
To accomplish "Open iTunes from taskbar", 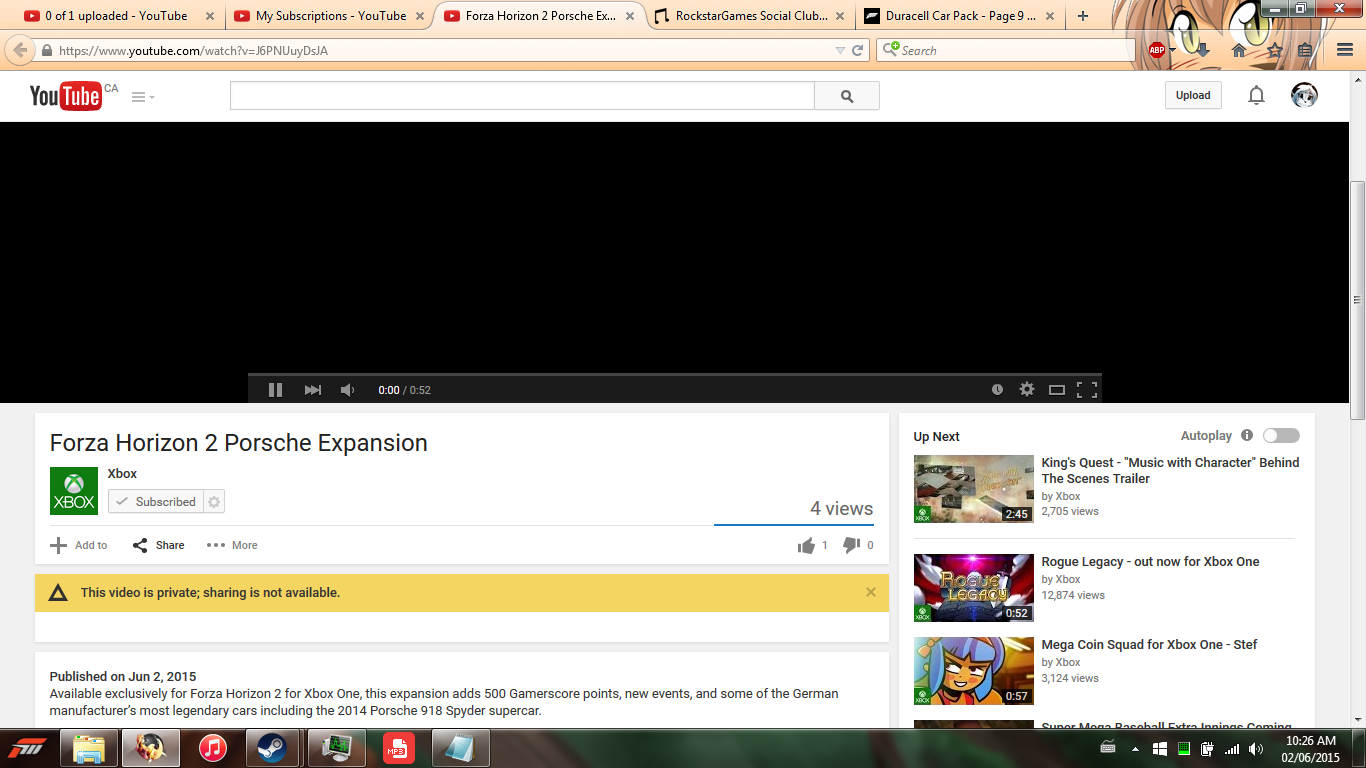I will coord(212,748).
